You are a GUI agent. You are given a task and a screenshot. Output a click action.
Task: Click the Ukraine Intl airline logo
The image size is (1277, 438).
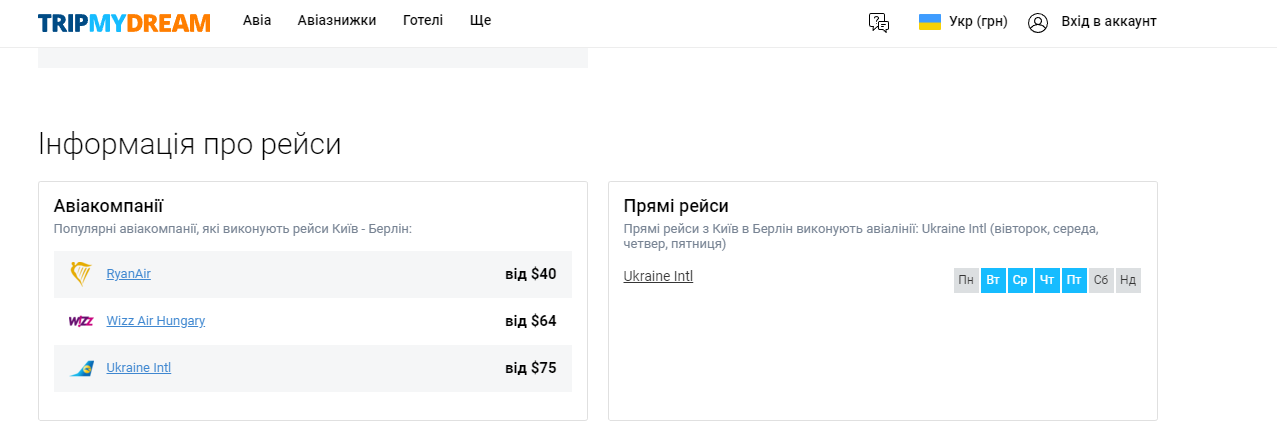[81, 368]
